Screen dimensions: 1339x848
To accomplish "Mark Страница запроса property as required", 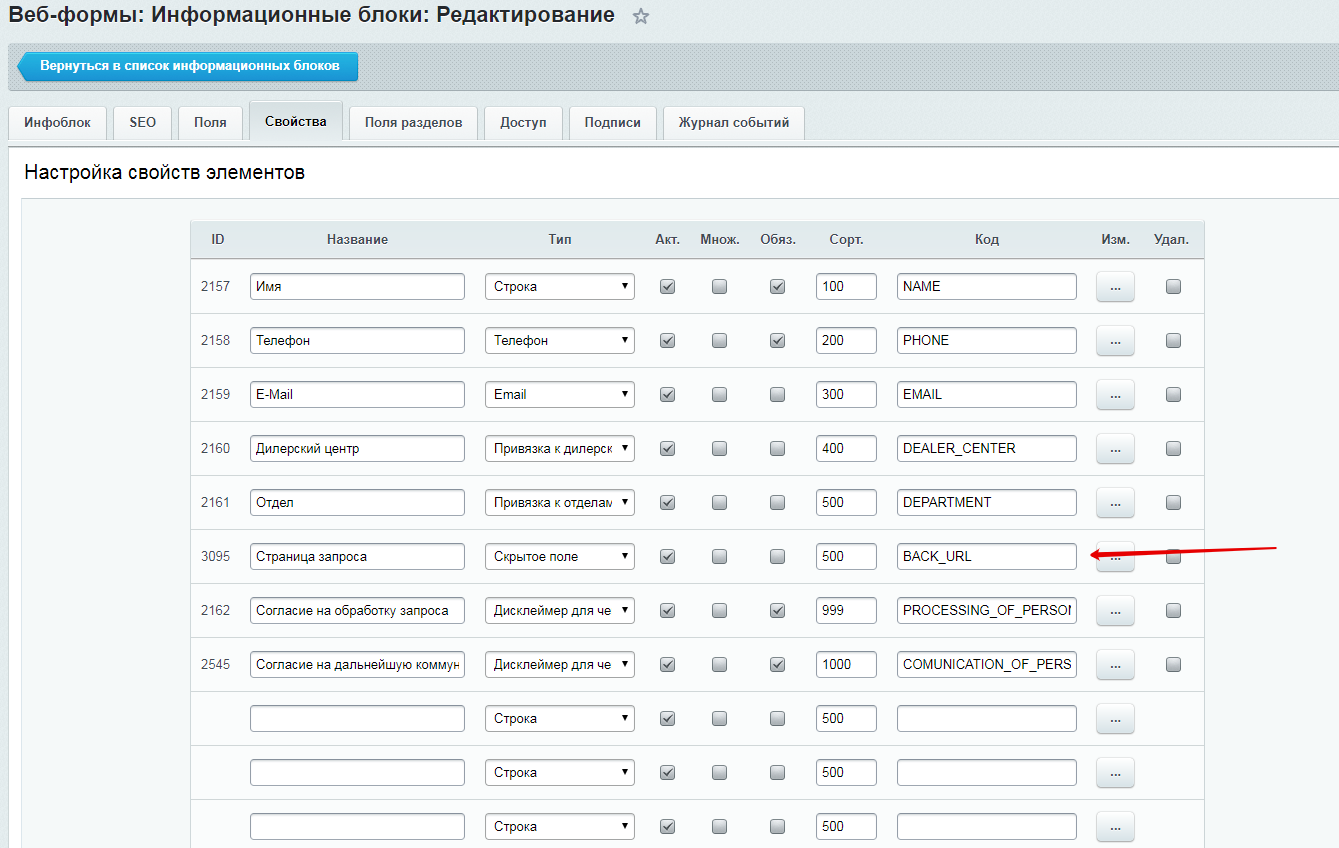I will (x=777, y=556).
